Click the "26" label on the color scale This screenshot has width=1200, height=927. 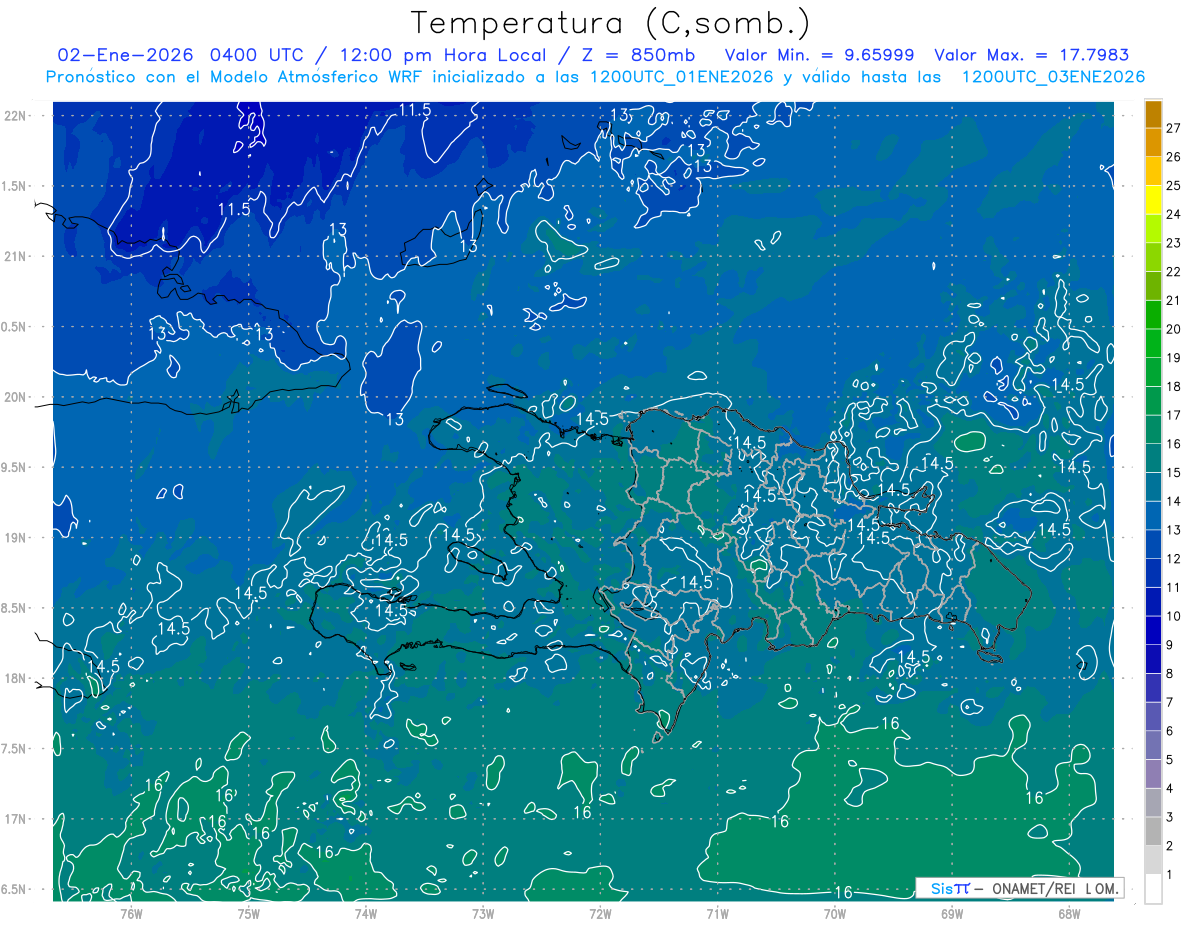(x=1174, y=157)
